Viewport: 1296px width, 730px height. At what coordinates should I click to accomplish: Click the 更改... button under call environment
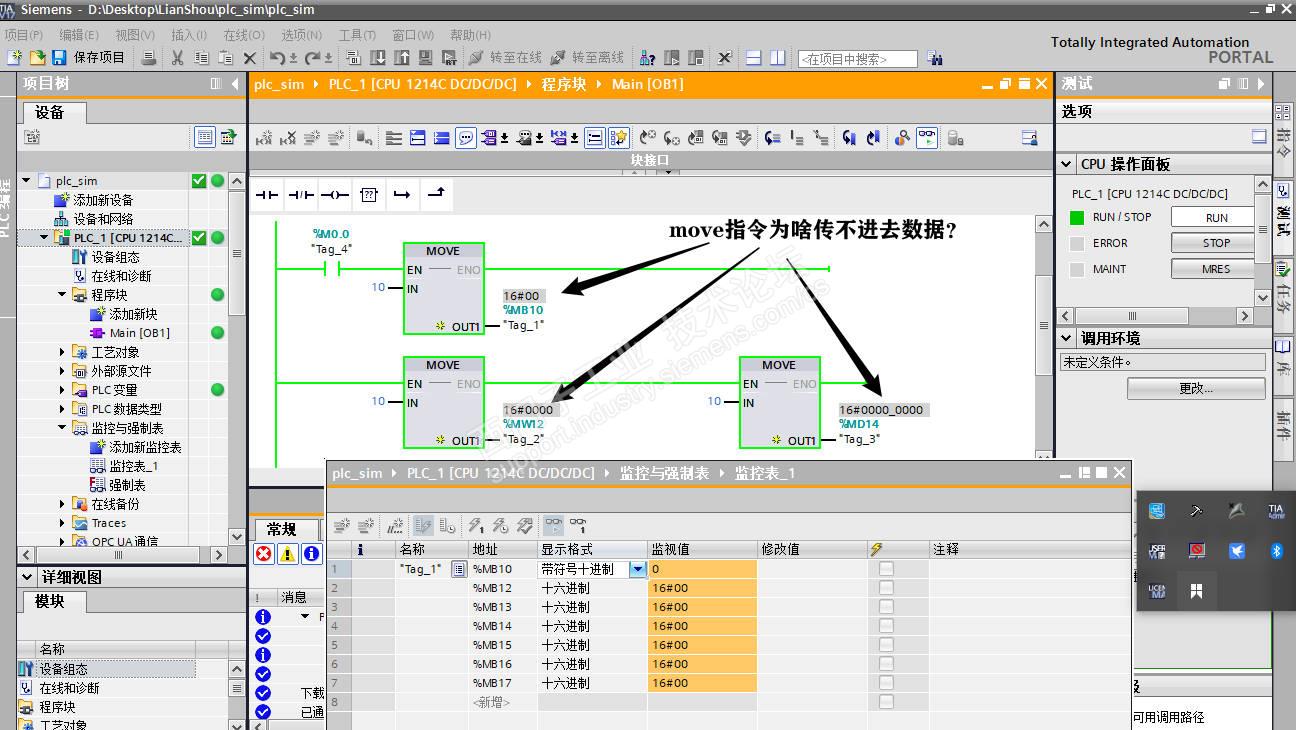click(1196, 388)
